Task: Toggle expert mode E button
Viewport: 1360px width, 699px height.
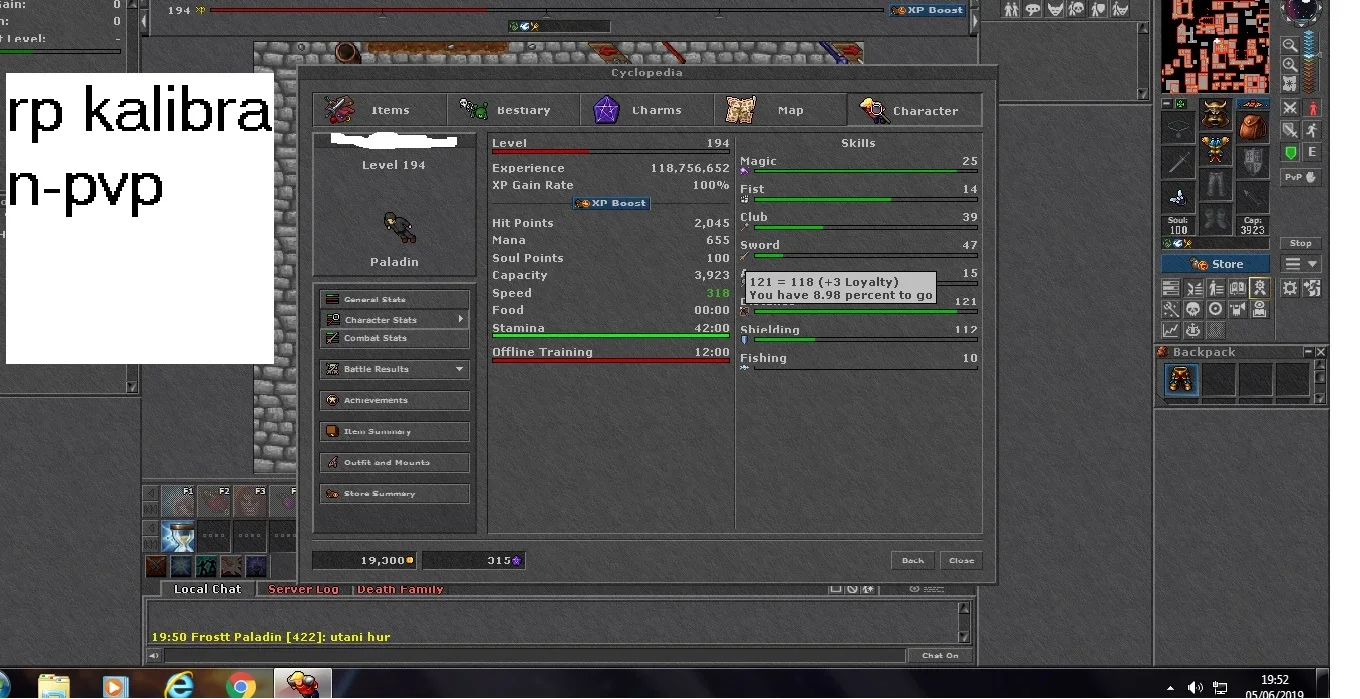Action: click(x=1312, y=152)
